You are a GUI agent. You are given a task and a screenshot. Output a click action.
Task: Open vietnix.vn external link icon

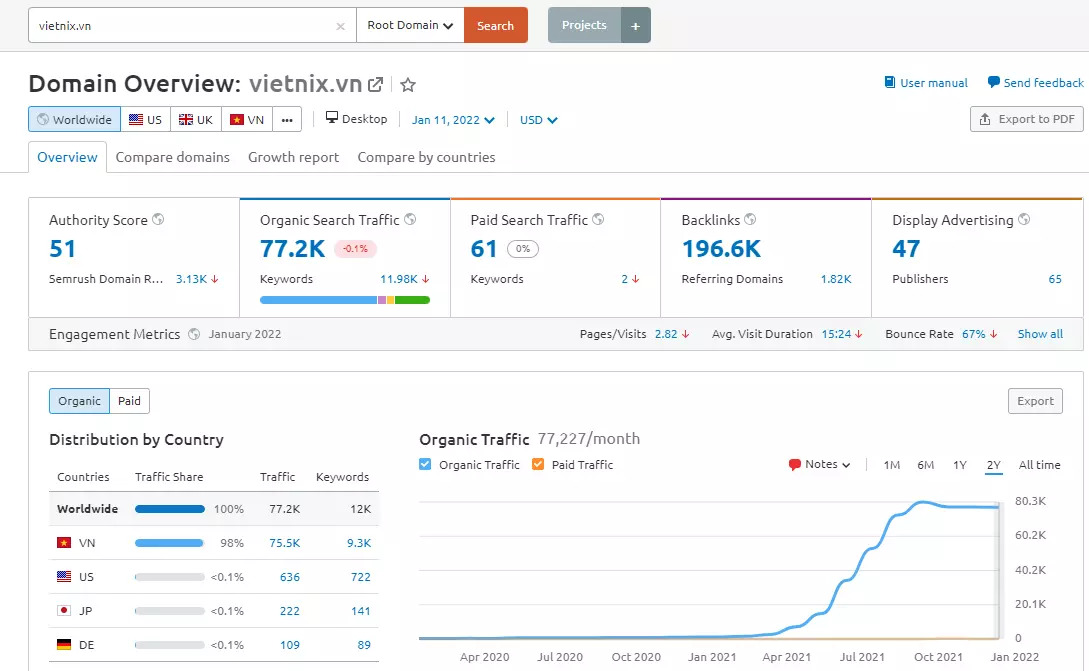click(x=375, y=85)
